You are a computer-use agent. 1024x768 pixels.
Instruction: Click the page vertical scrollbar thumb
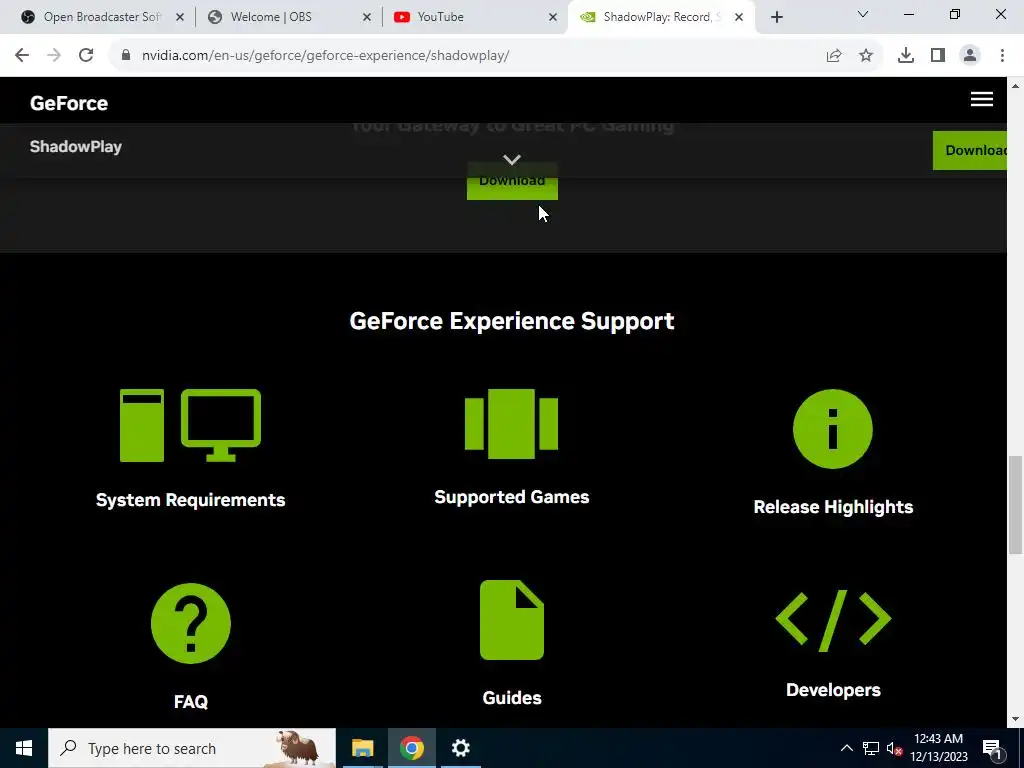[x=1016, y=505]
